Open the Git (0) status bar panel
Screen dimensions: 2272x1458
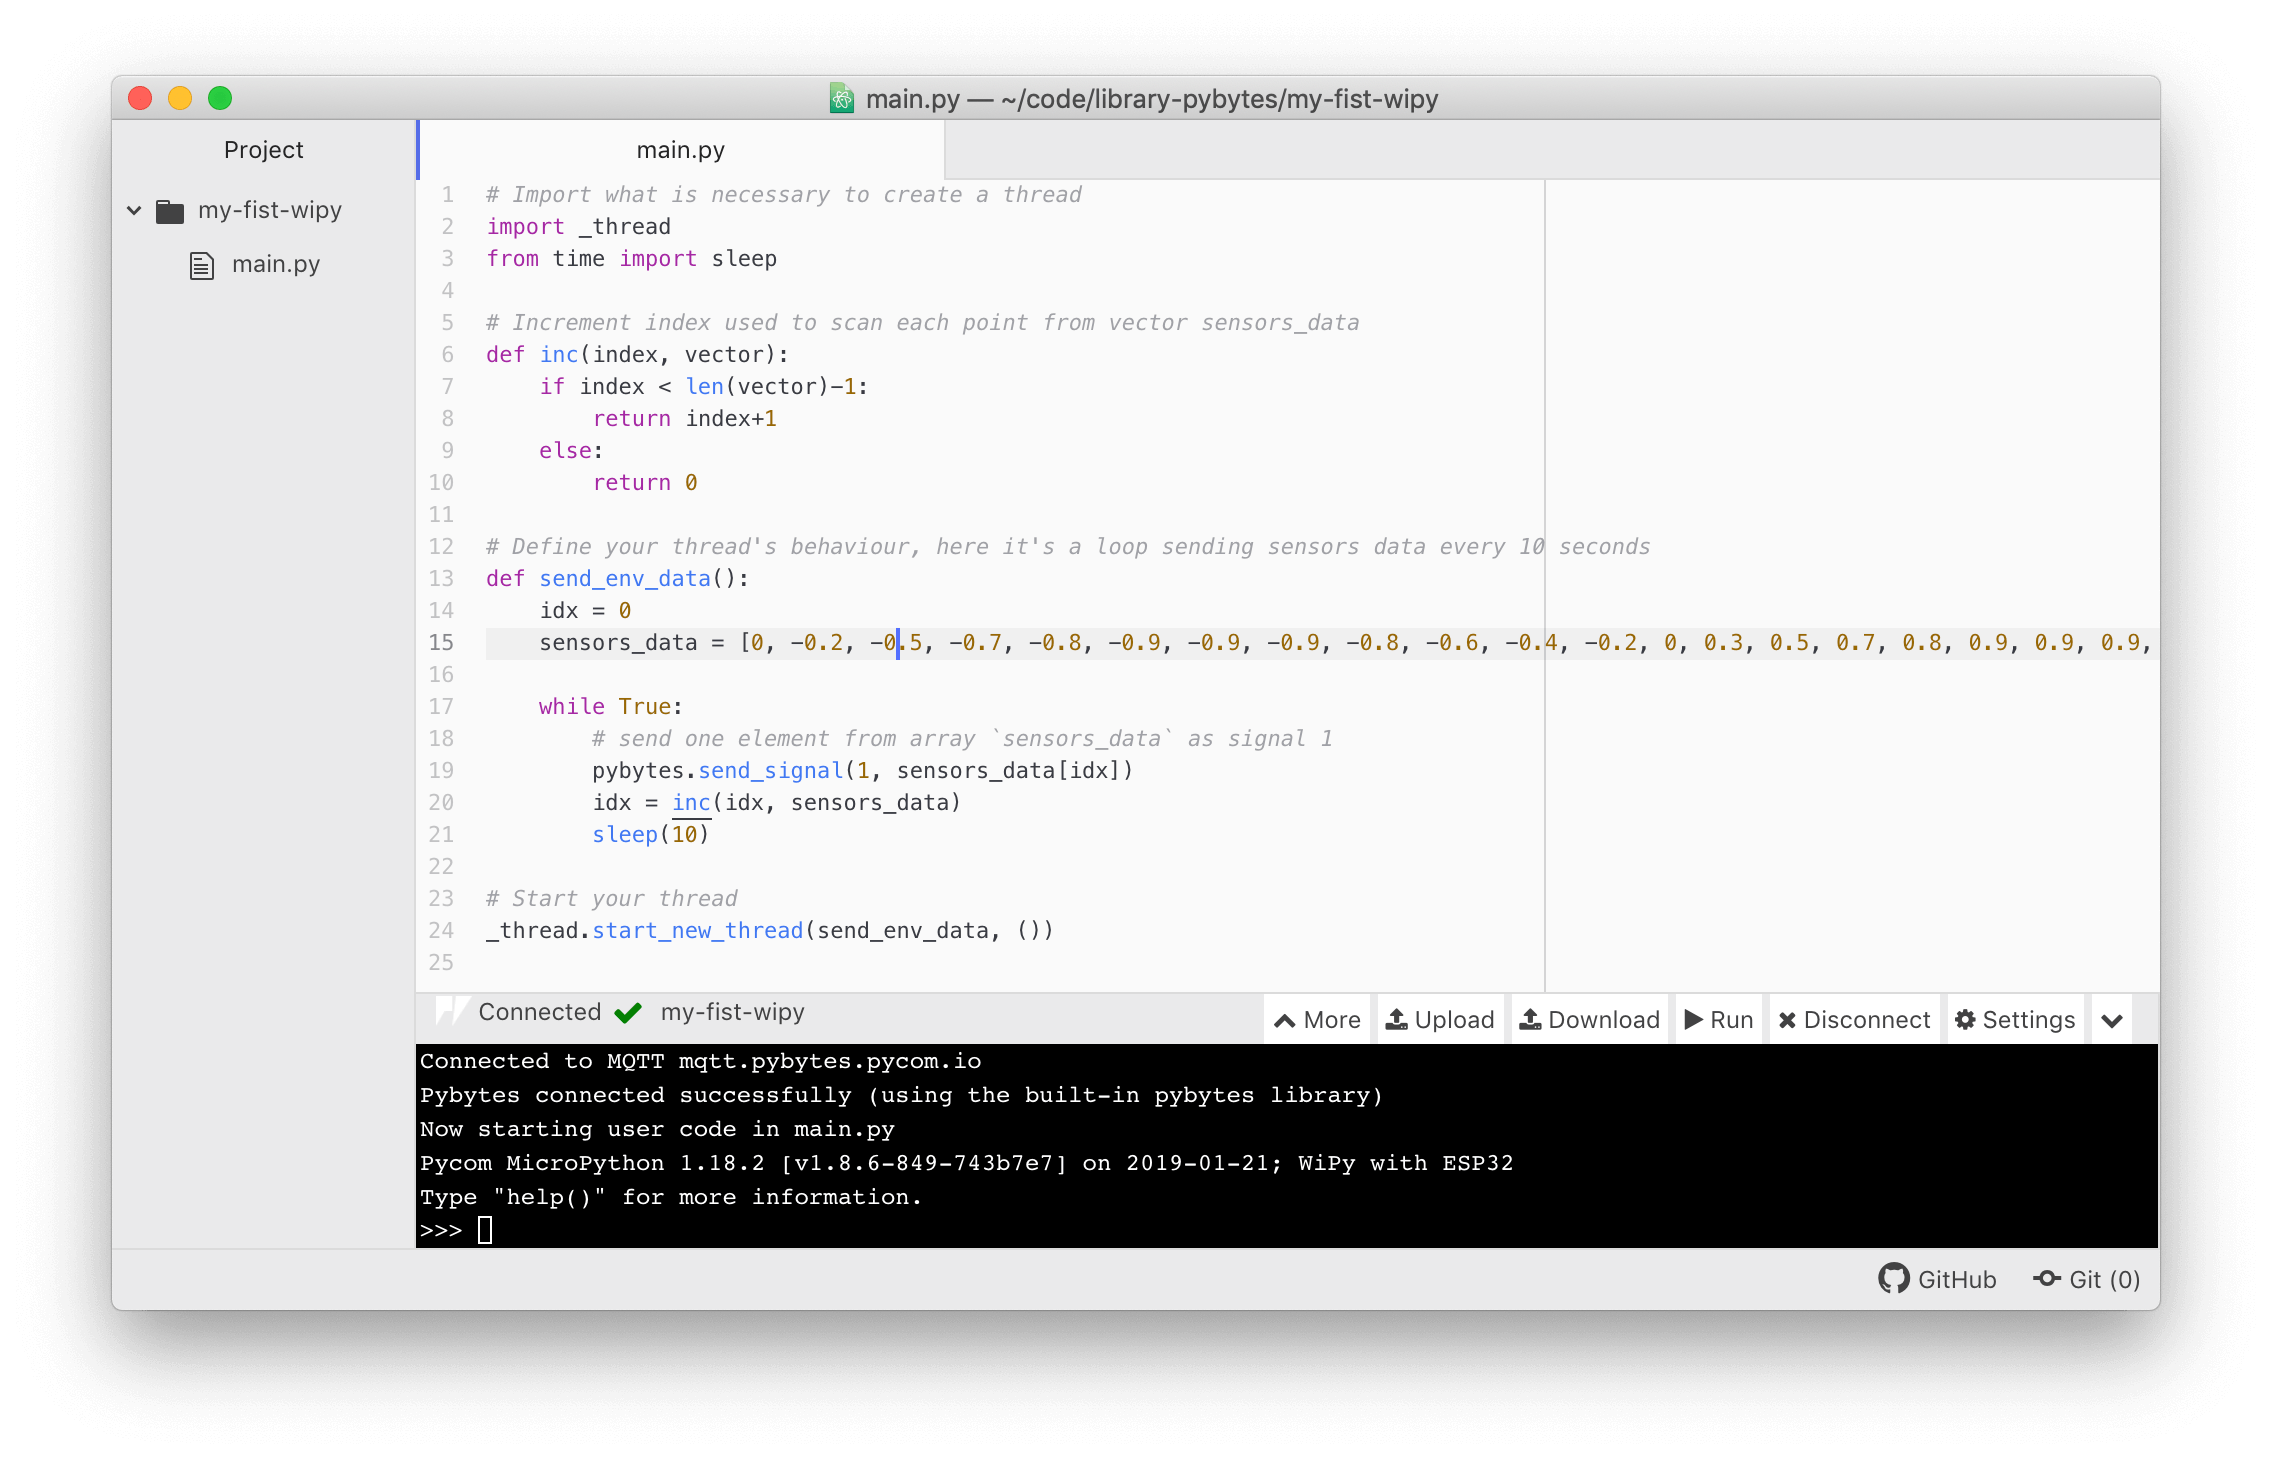tap(2087, 1279)
